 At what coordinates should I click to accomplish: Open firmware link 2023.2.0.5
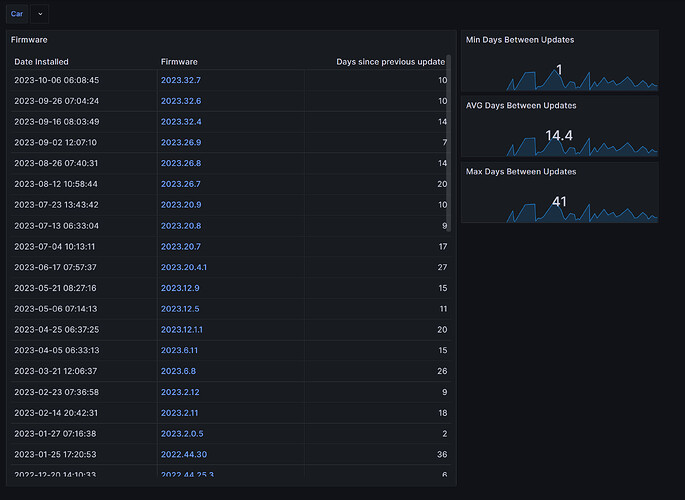click(182, 434)
